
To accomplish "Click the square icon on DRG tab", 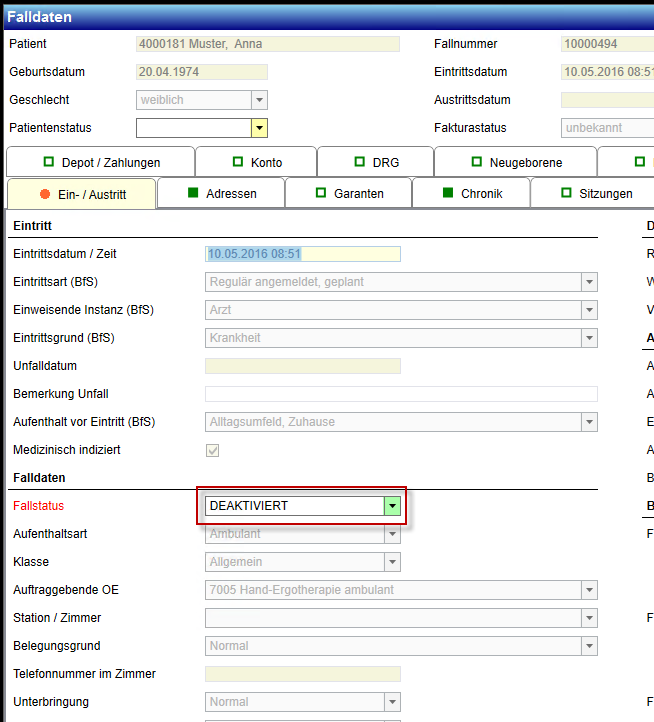I will pos(360,162).
